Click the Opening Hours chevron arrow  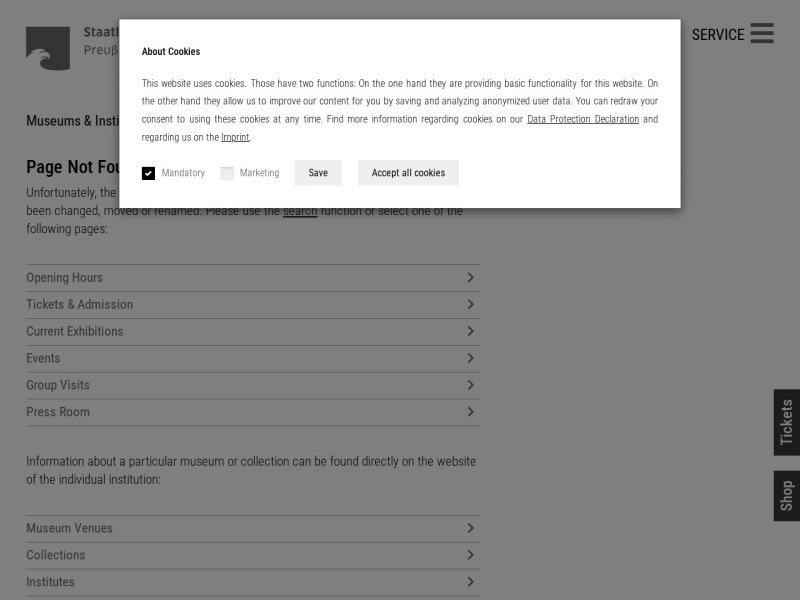pyautogui.click(x=470, y=278)
